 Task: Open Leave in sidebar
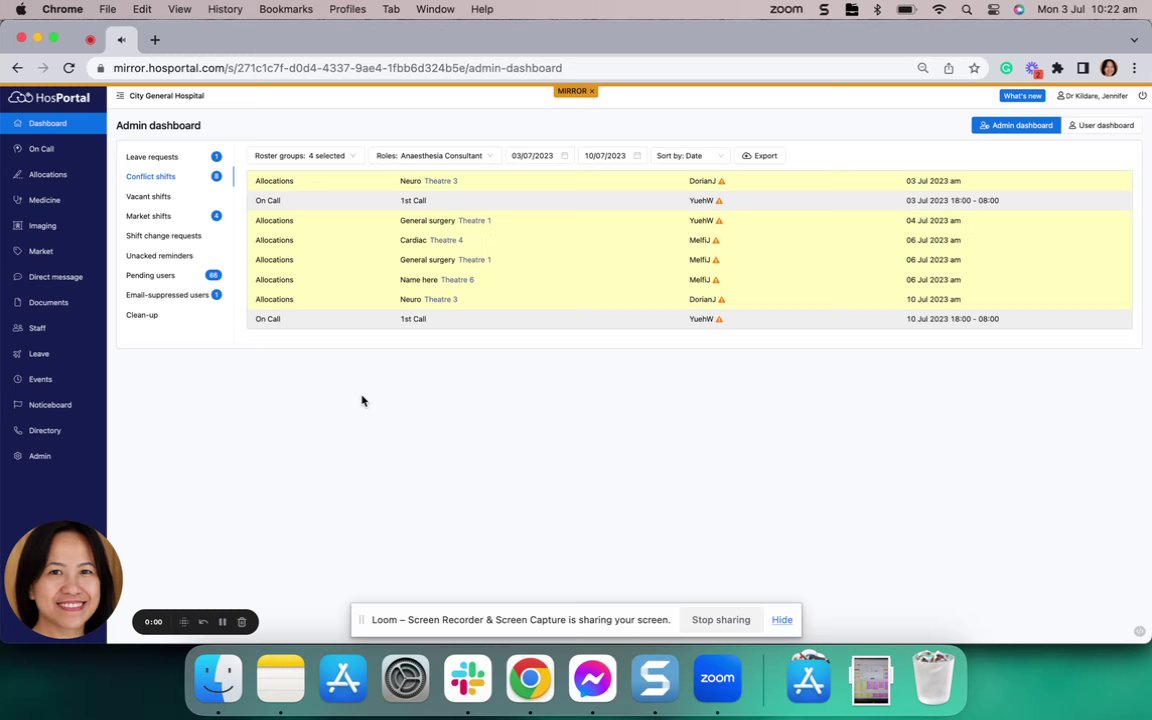53,354
